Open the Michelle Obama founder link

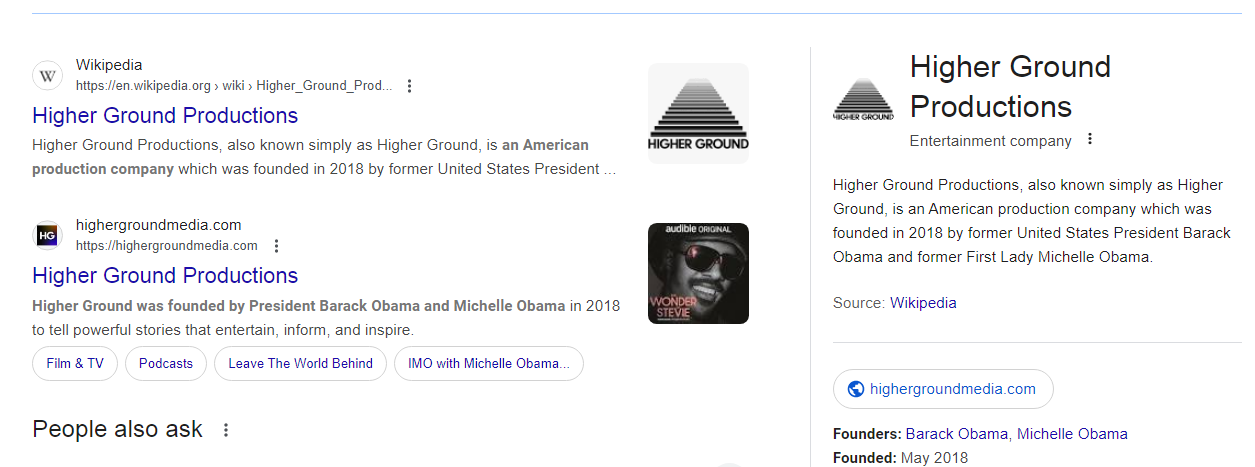tap(1072, 434)
